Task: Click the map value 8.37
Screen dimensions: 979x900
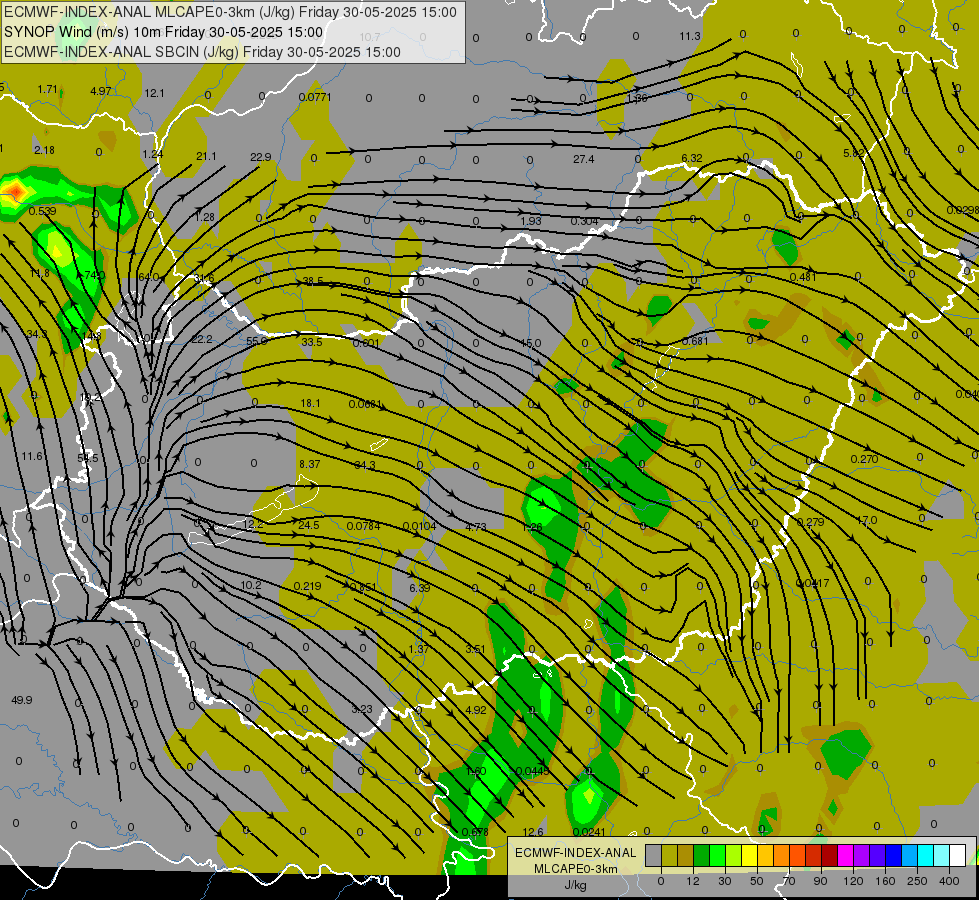Action: click(x=310, y=463)
